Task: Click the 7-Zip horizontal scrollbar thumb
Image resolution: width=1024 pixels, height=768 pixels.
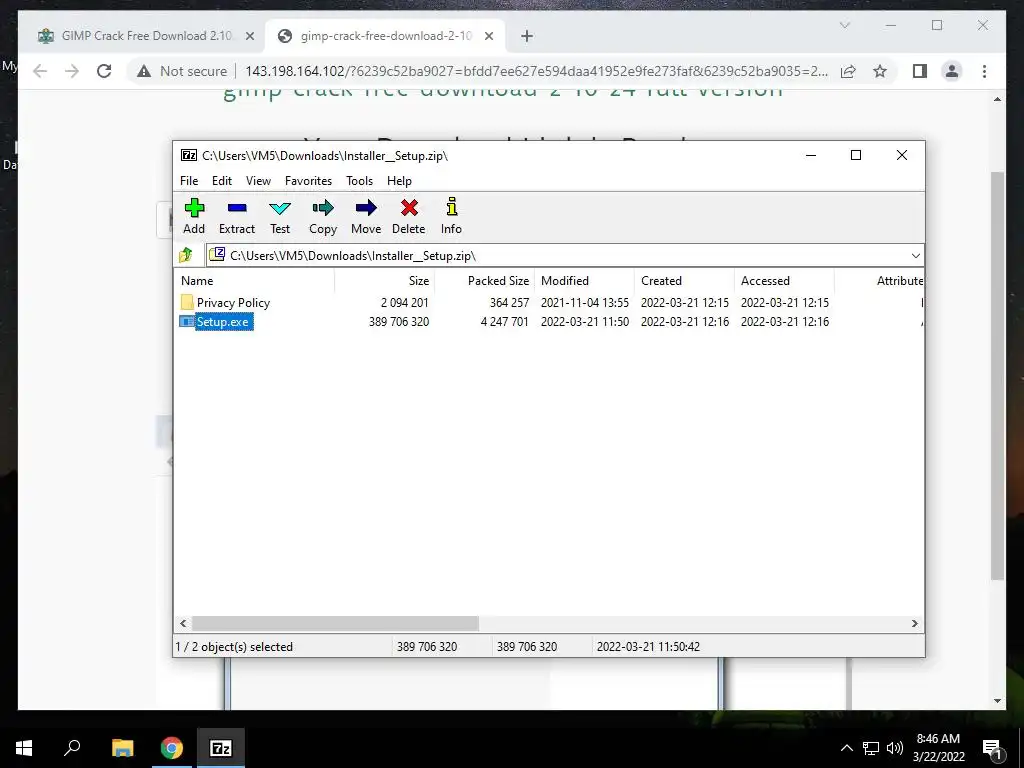Action: (x=335, y=624)
